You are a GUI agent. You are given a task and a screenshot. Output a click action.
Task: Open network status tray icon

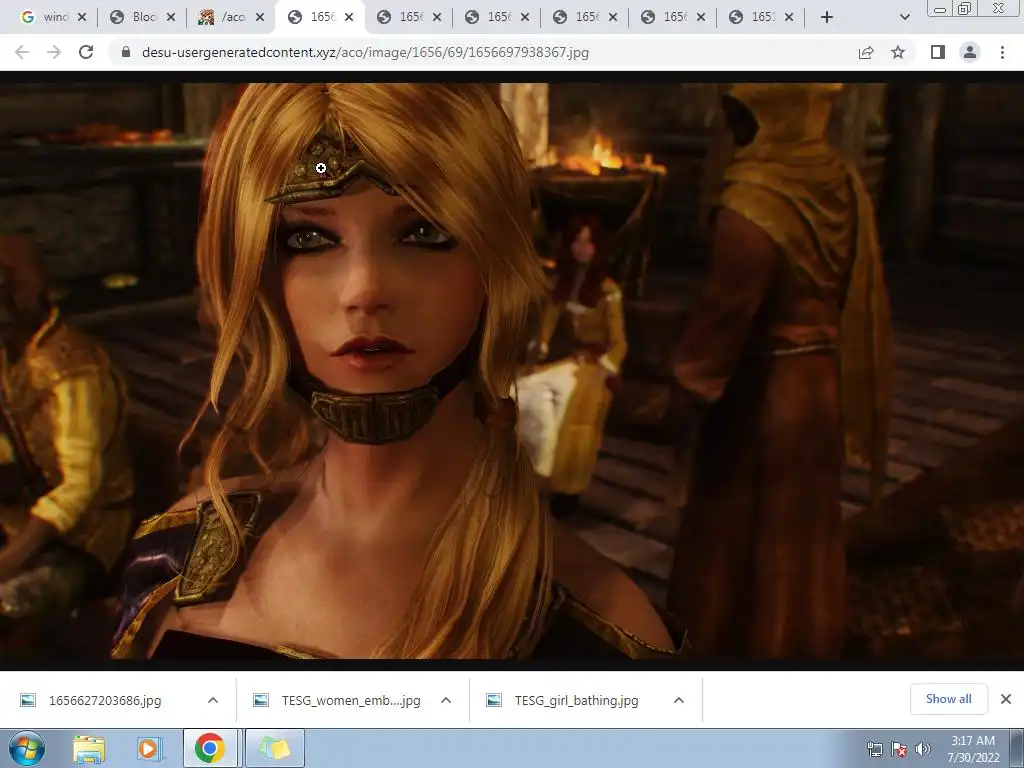(x=874, y=749)
